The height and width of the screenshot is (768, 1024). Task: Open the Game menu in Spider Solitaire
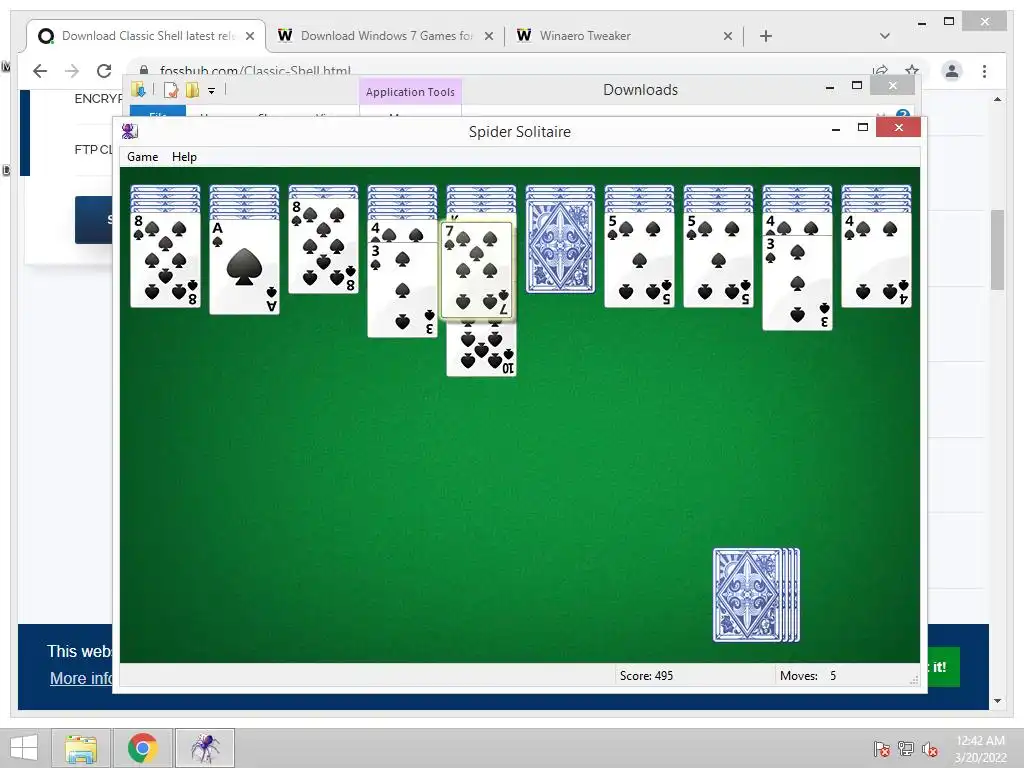[x=142, y=157]
